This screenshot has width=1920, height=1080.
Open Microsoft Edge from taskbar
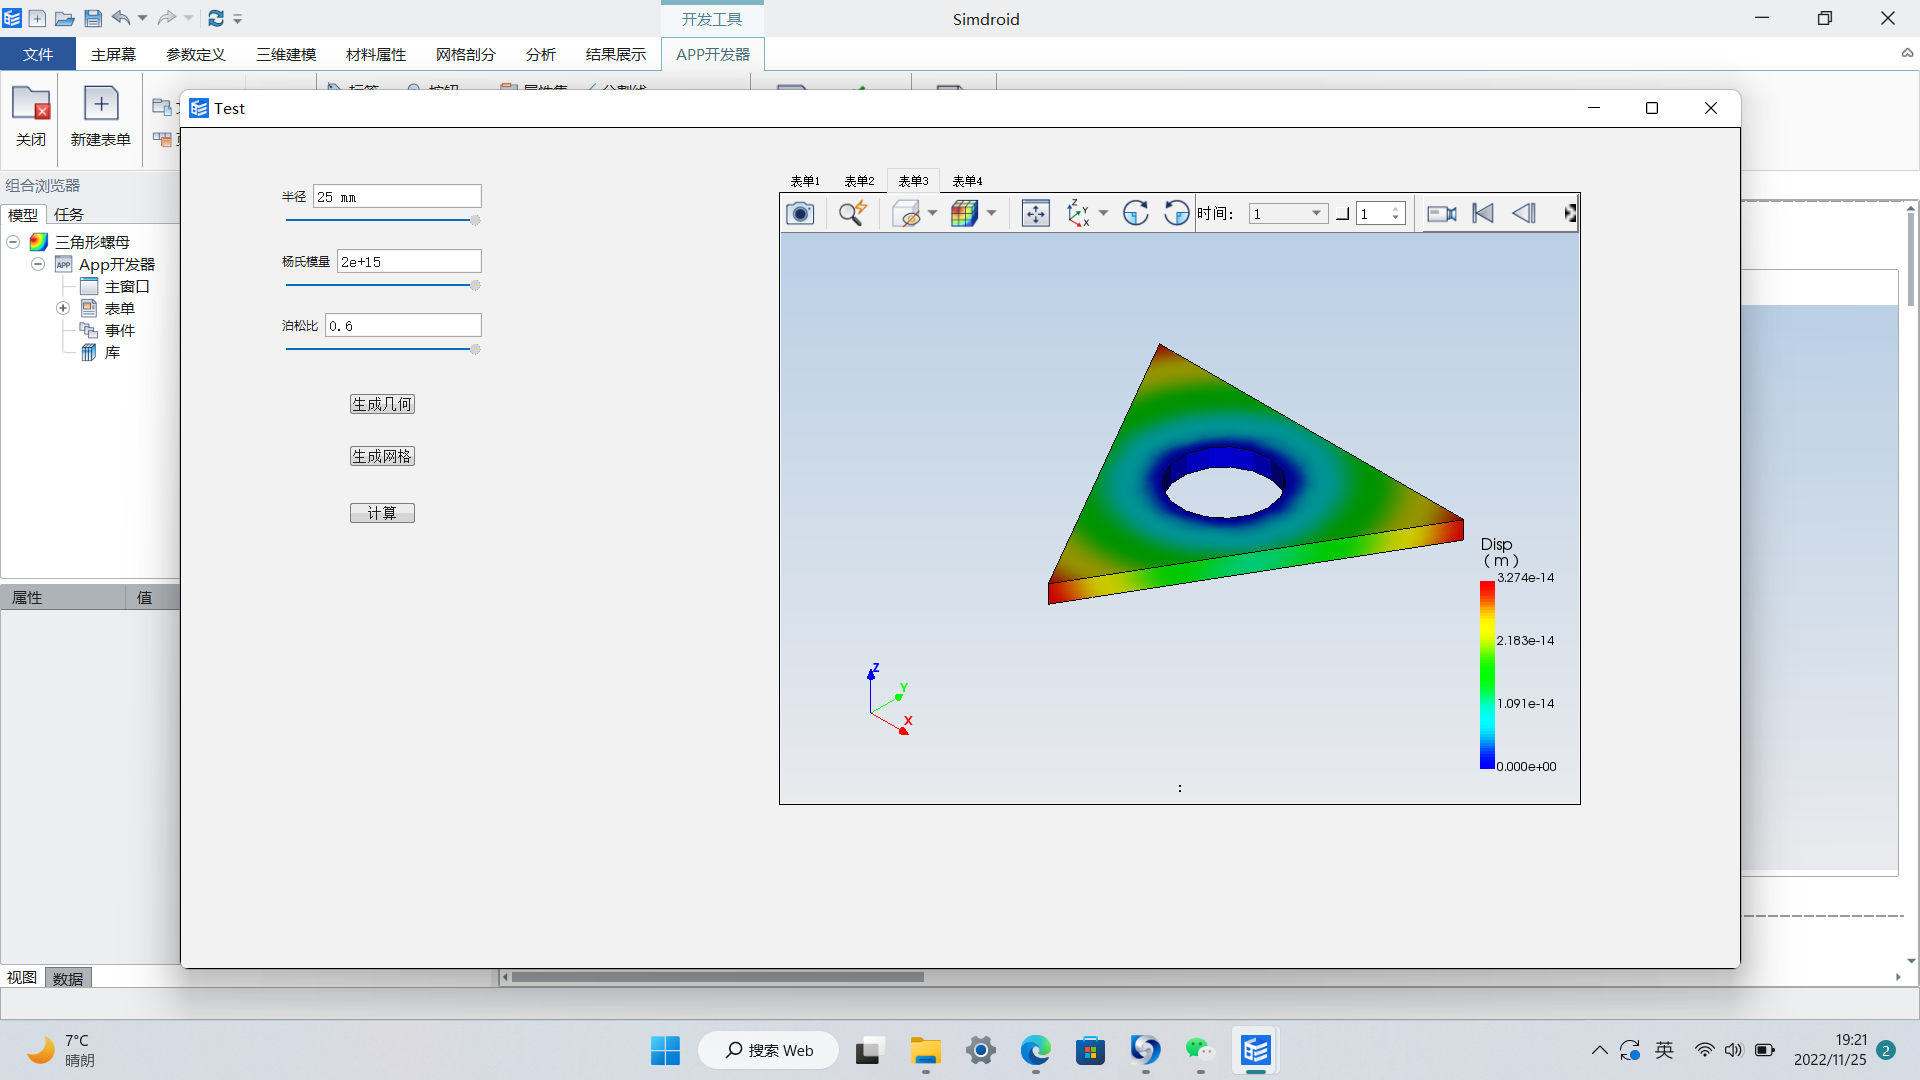pos(1035,1050)
